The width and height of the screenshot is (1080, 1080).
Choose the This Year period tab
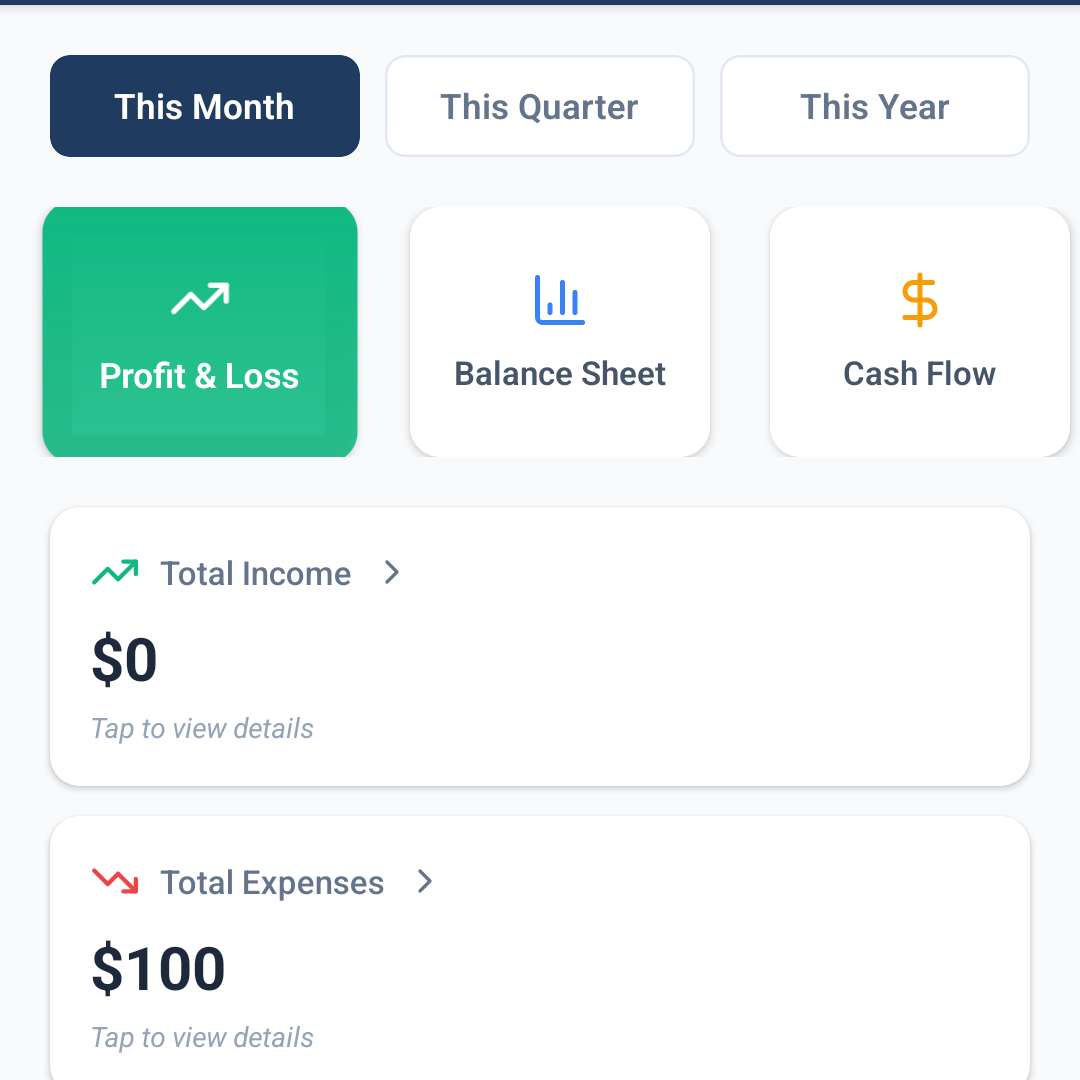(874, 107)
